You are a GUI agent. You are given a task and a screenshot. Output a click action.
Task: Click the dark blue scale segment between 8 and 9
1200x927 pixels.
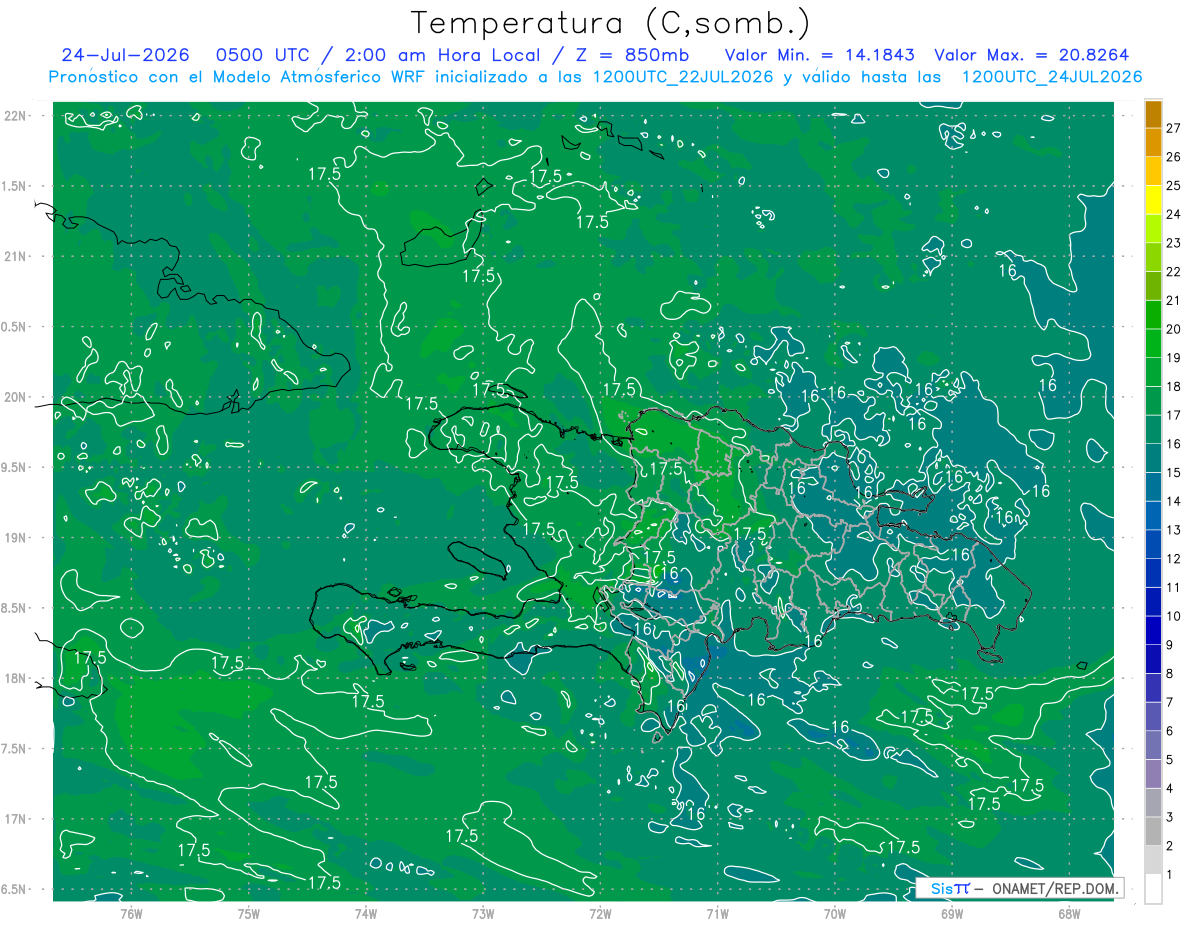[1153, 659]
